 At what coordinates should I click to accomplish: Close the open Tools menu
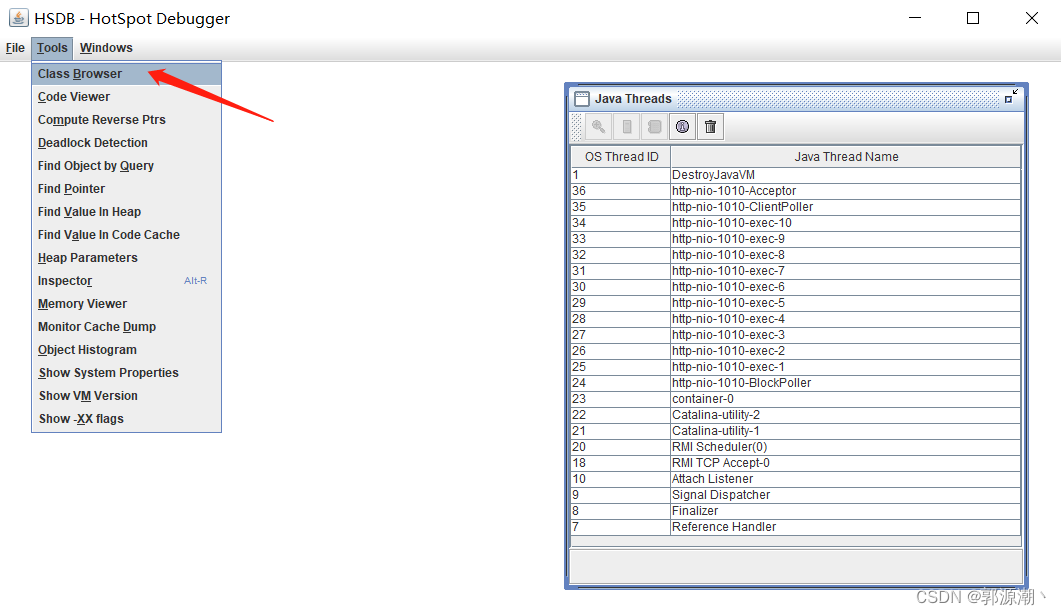52,48
